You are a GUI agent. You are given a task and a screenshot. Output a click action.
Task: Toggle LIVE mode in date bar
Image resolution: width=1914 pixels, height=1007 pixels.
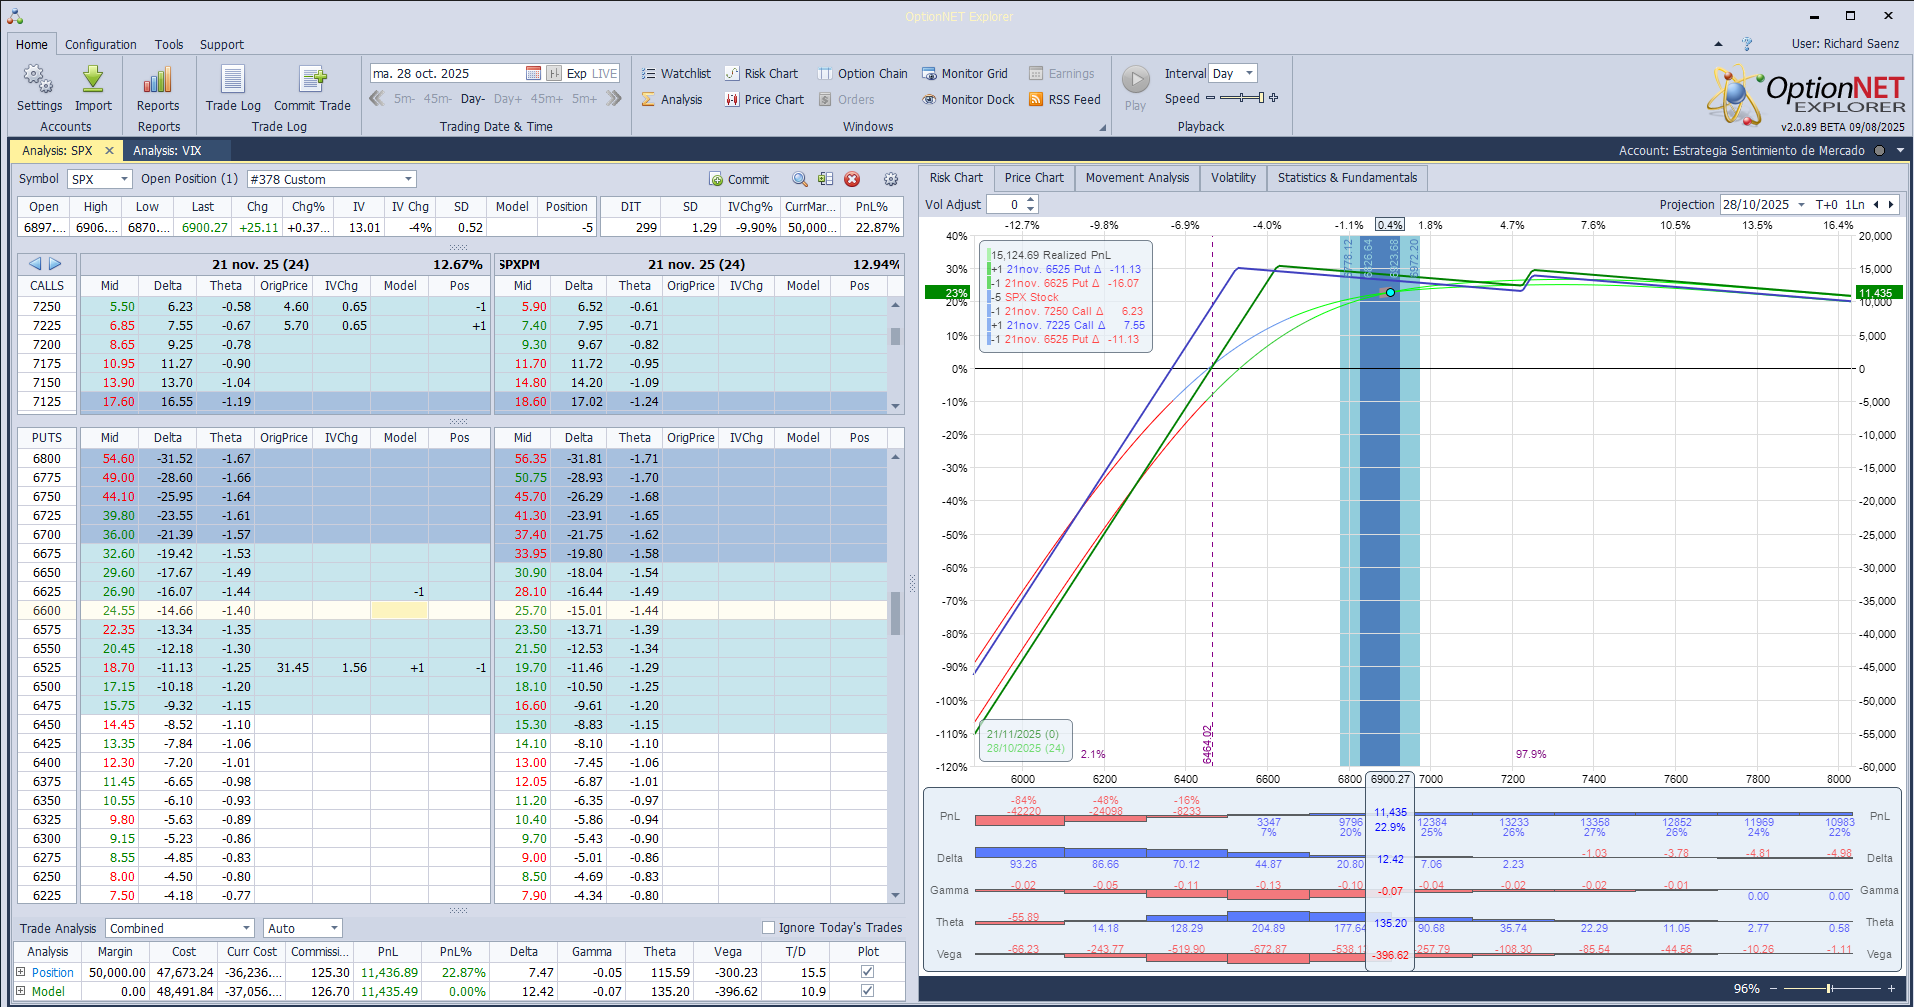pyautogui.click(x=605, y=73)
